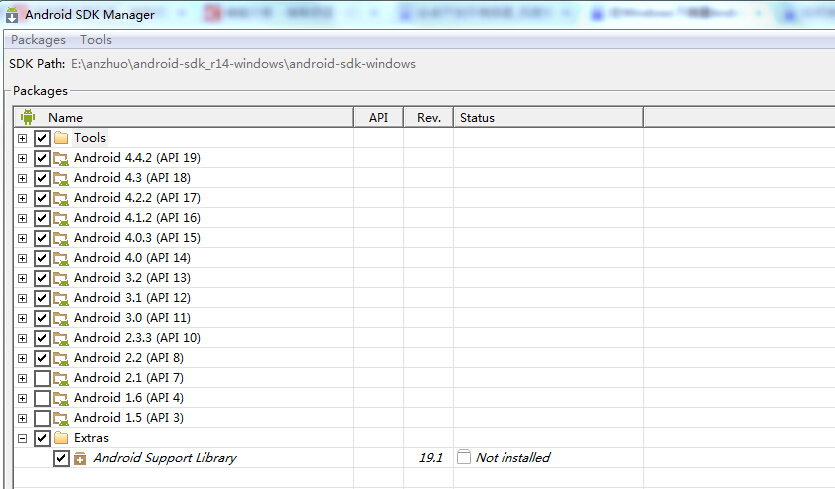The width and height of the screenshot is (835, 489).
Task: Sort by the API column header
Action: tap(378, 117)
